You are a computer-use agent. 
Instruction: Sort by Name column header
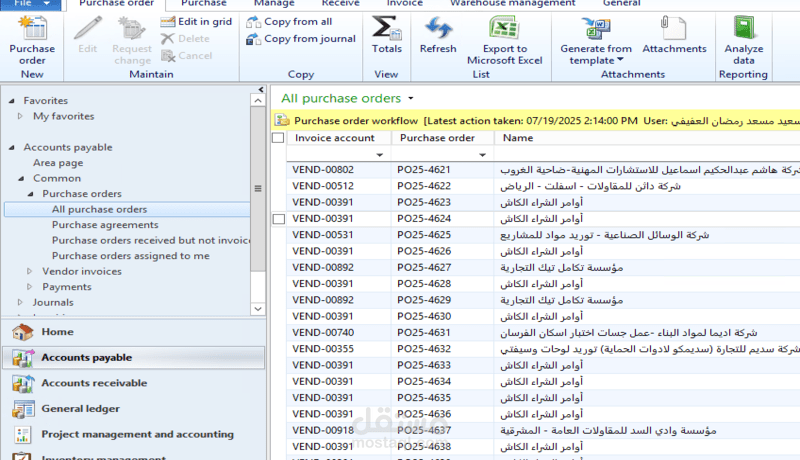pyautogui.click(x=647, y=138)
